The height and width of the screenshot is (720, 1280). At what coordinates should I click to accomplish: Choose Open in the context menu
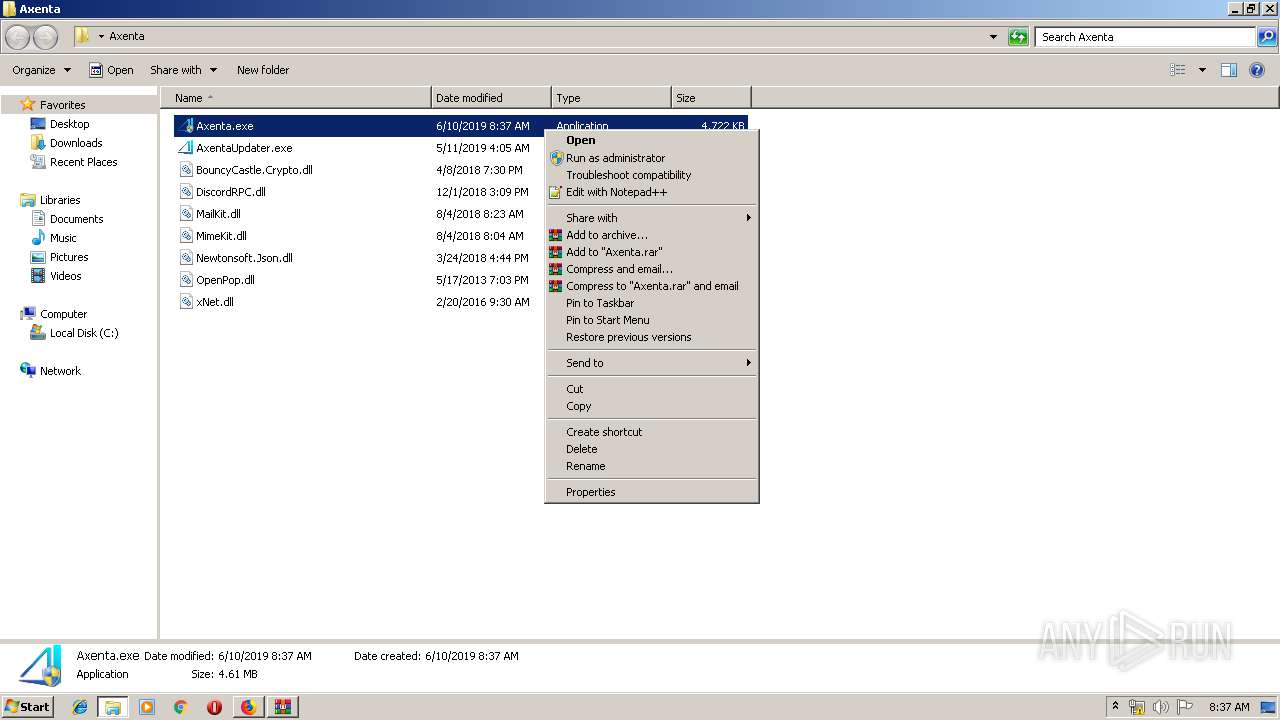(652, 141)
